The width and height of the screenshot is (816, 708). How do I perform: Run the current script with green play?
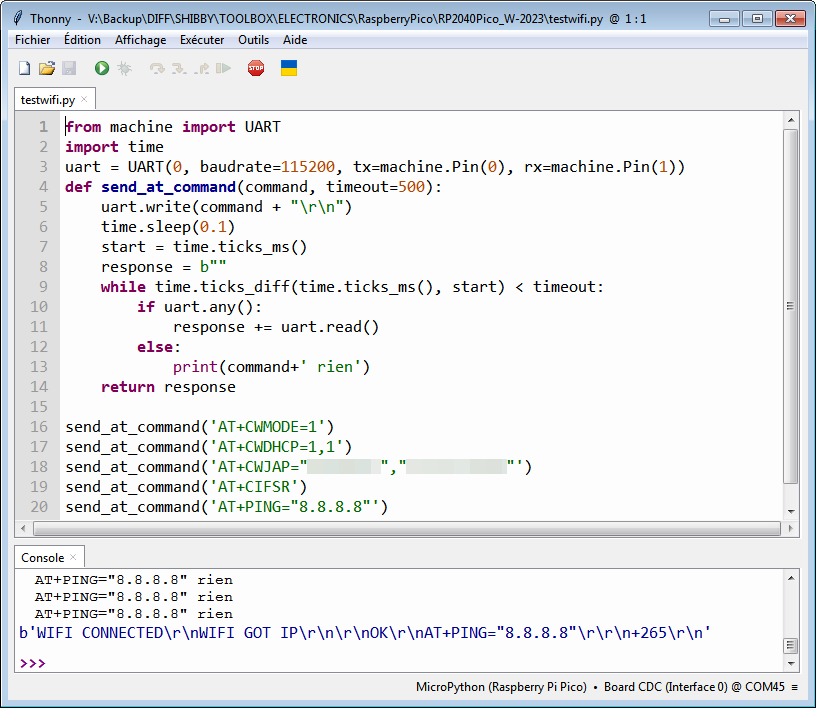tap(102, 68)
